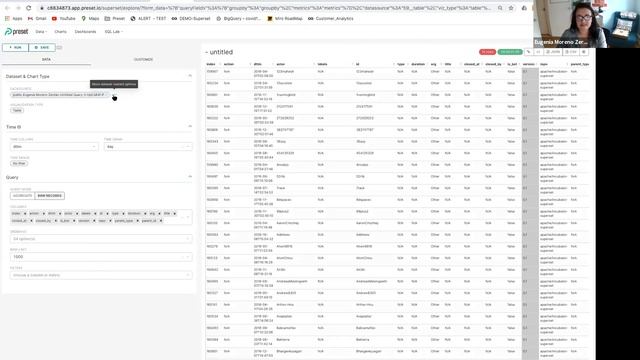Sort by the 'version' column header
This screenshot has height=360, width=640.
(x=529, y=64)
